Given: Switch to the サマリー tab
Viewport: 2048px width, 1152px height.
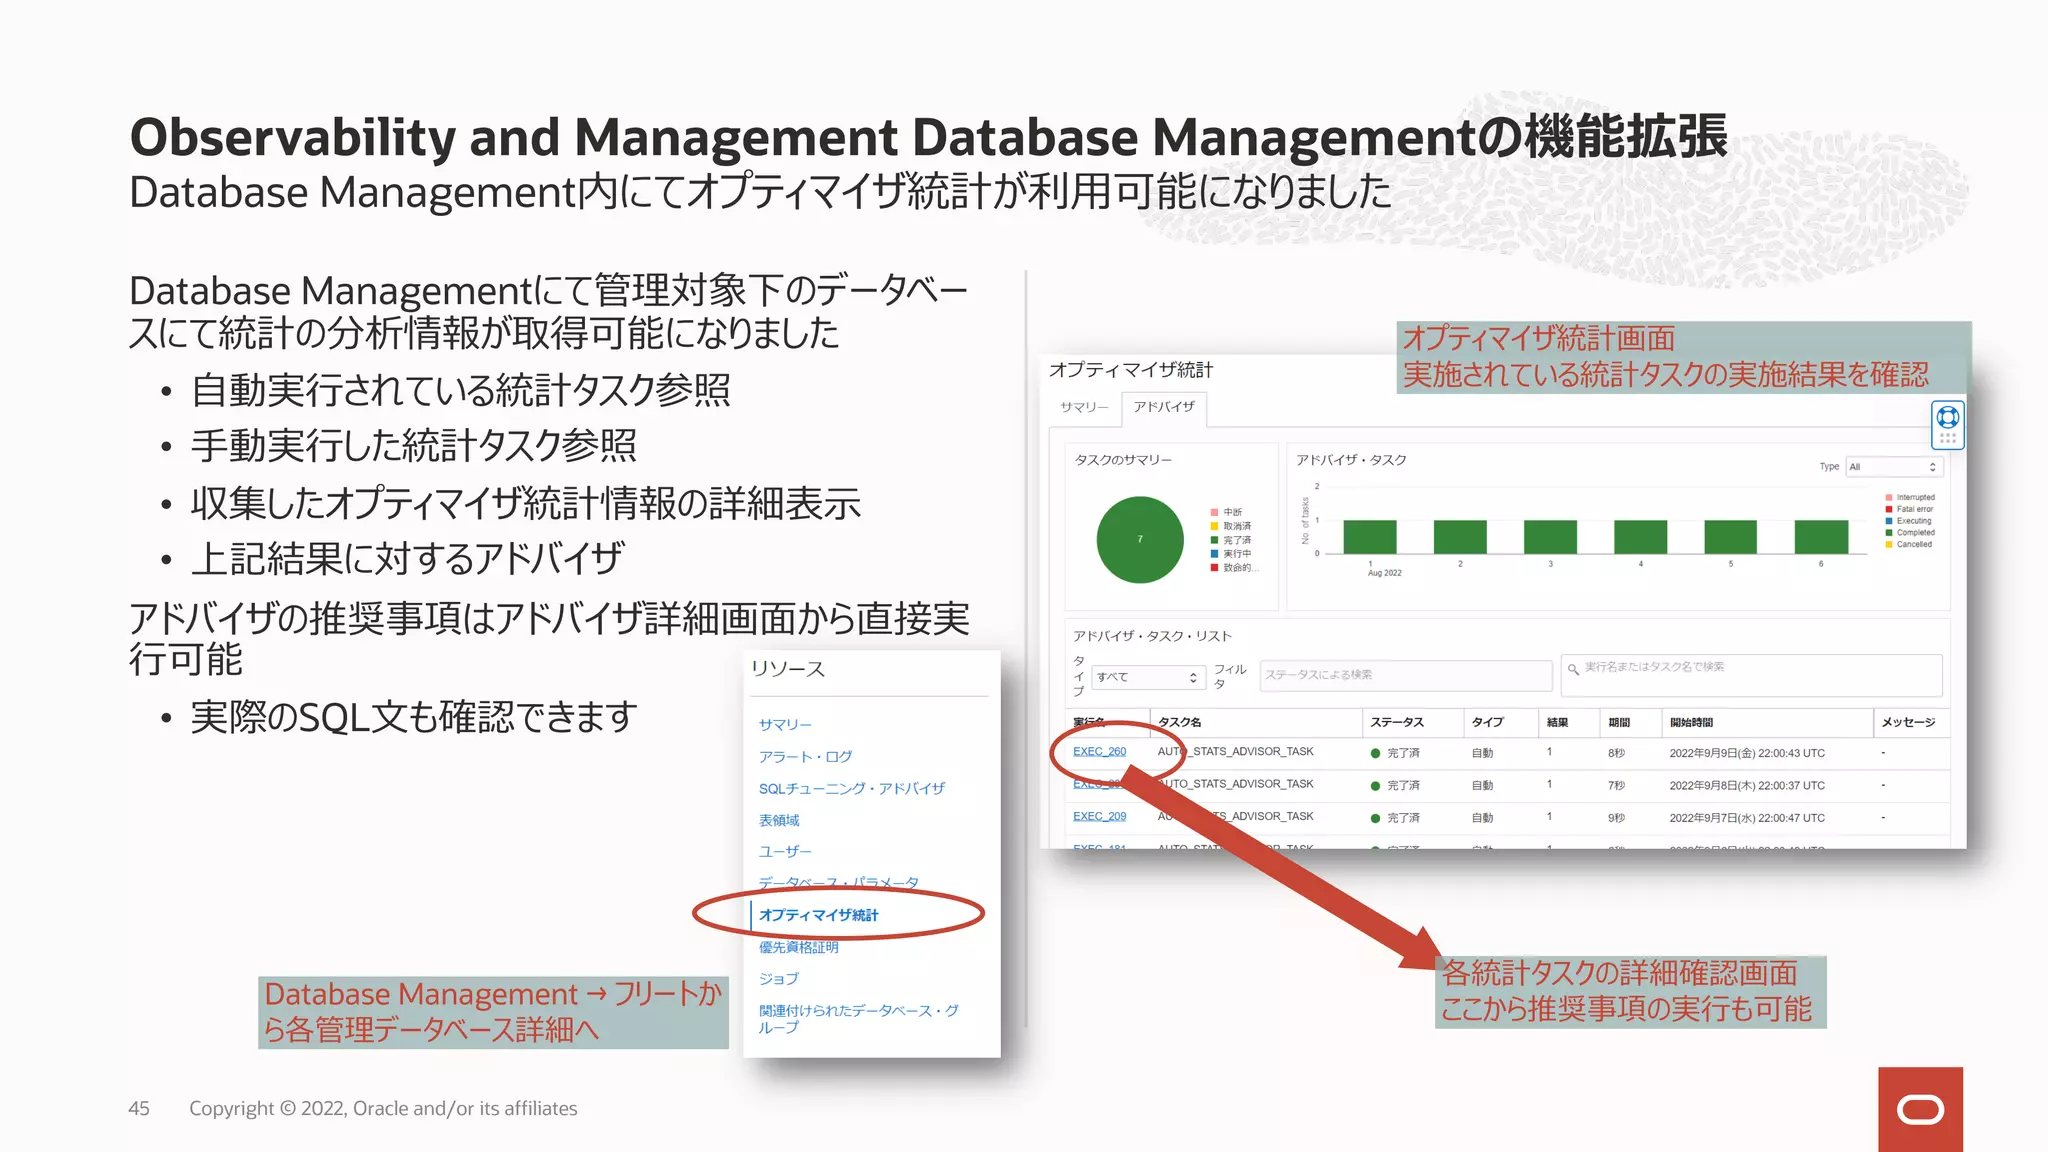Looking at the screenshot, I should click(1084, 407).
